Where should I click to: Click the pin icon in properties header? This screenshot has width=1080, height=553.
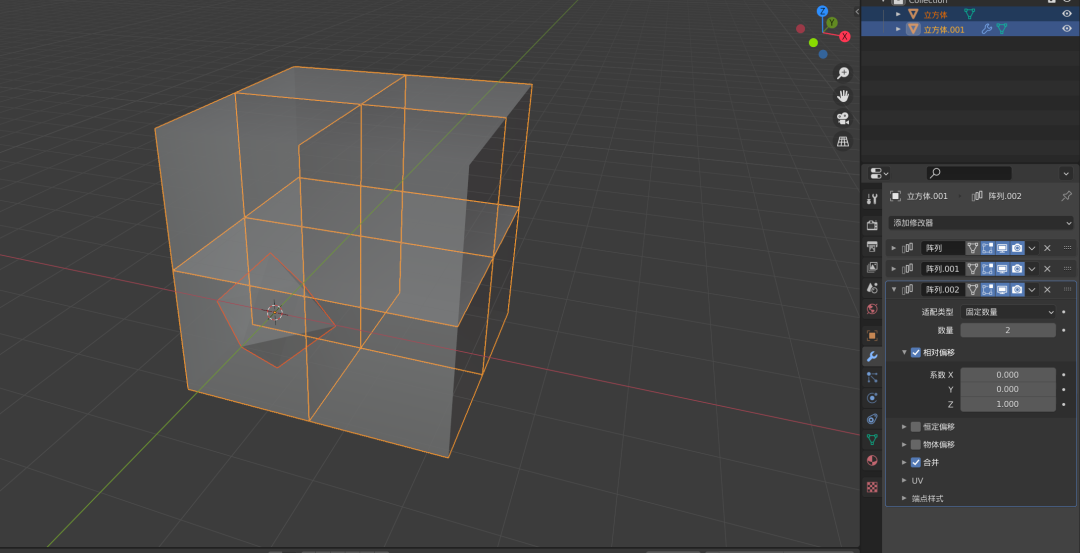tap(1066, 196)
